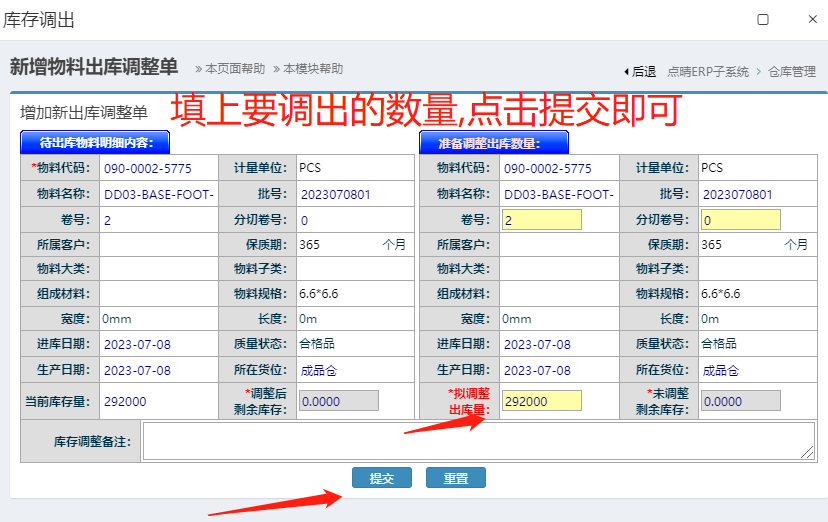
Task: Switch to the 待出库物料明细内容 tab header
Action: (x=95, y=143)
